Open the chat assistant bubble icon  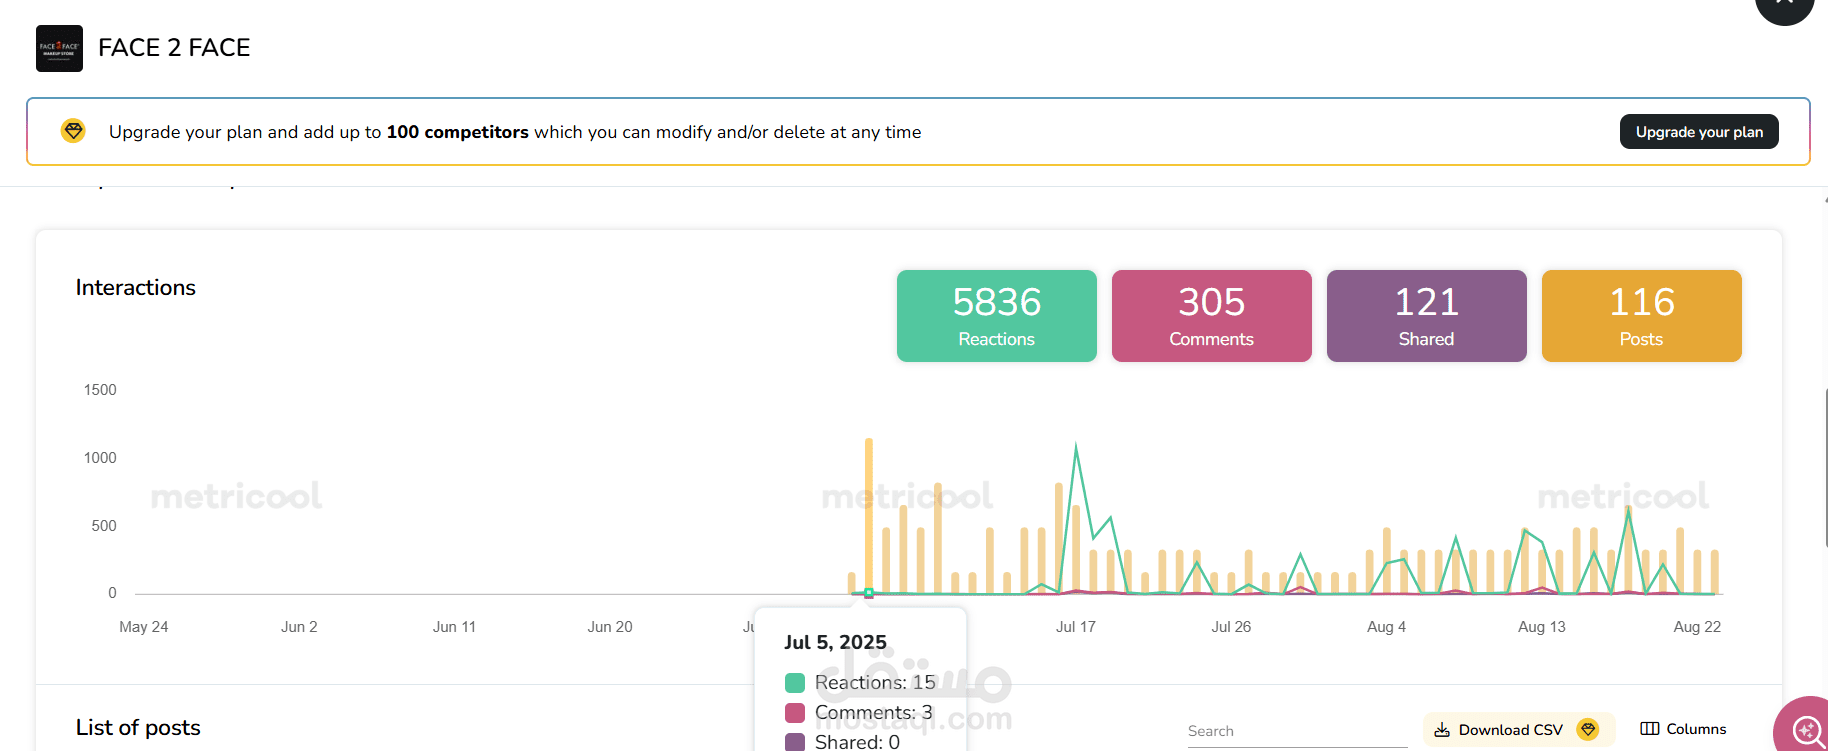(1805, 730)
